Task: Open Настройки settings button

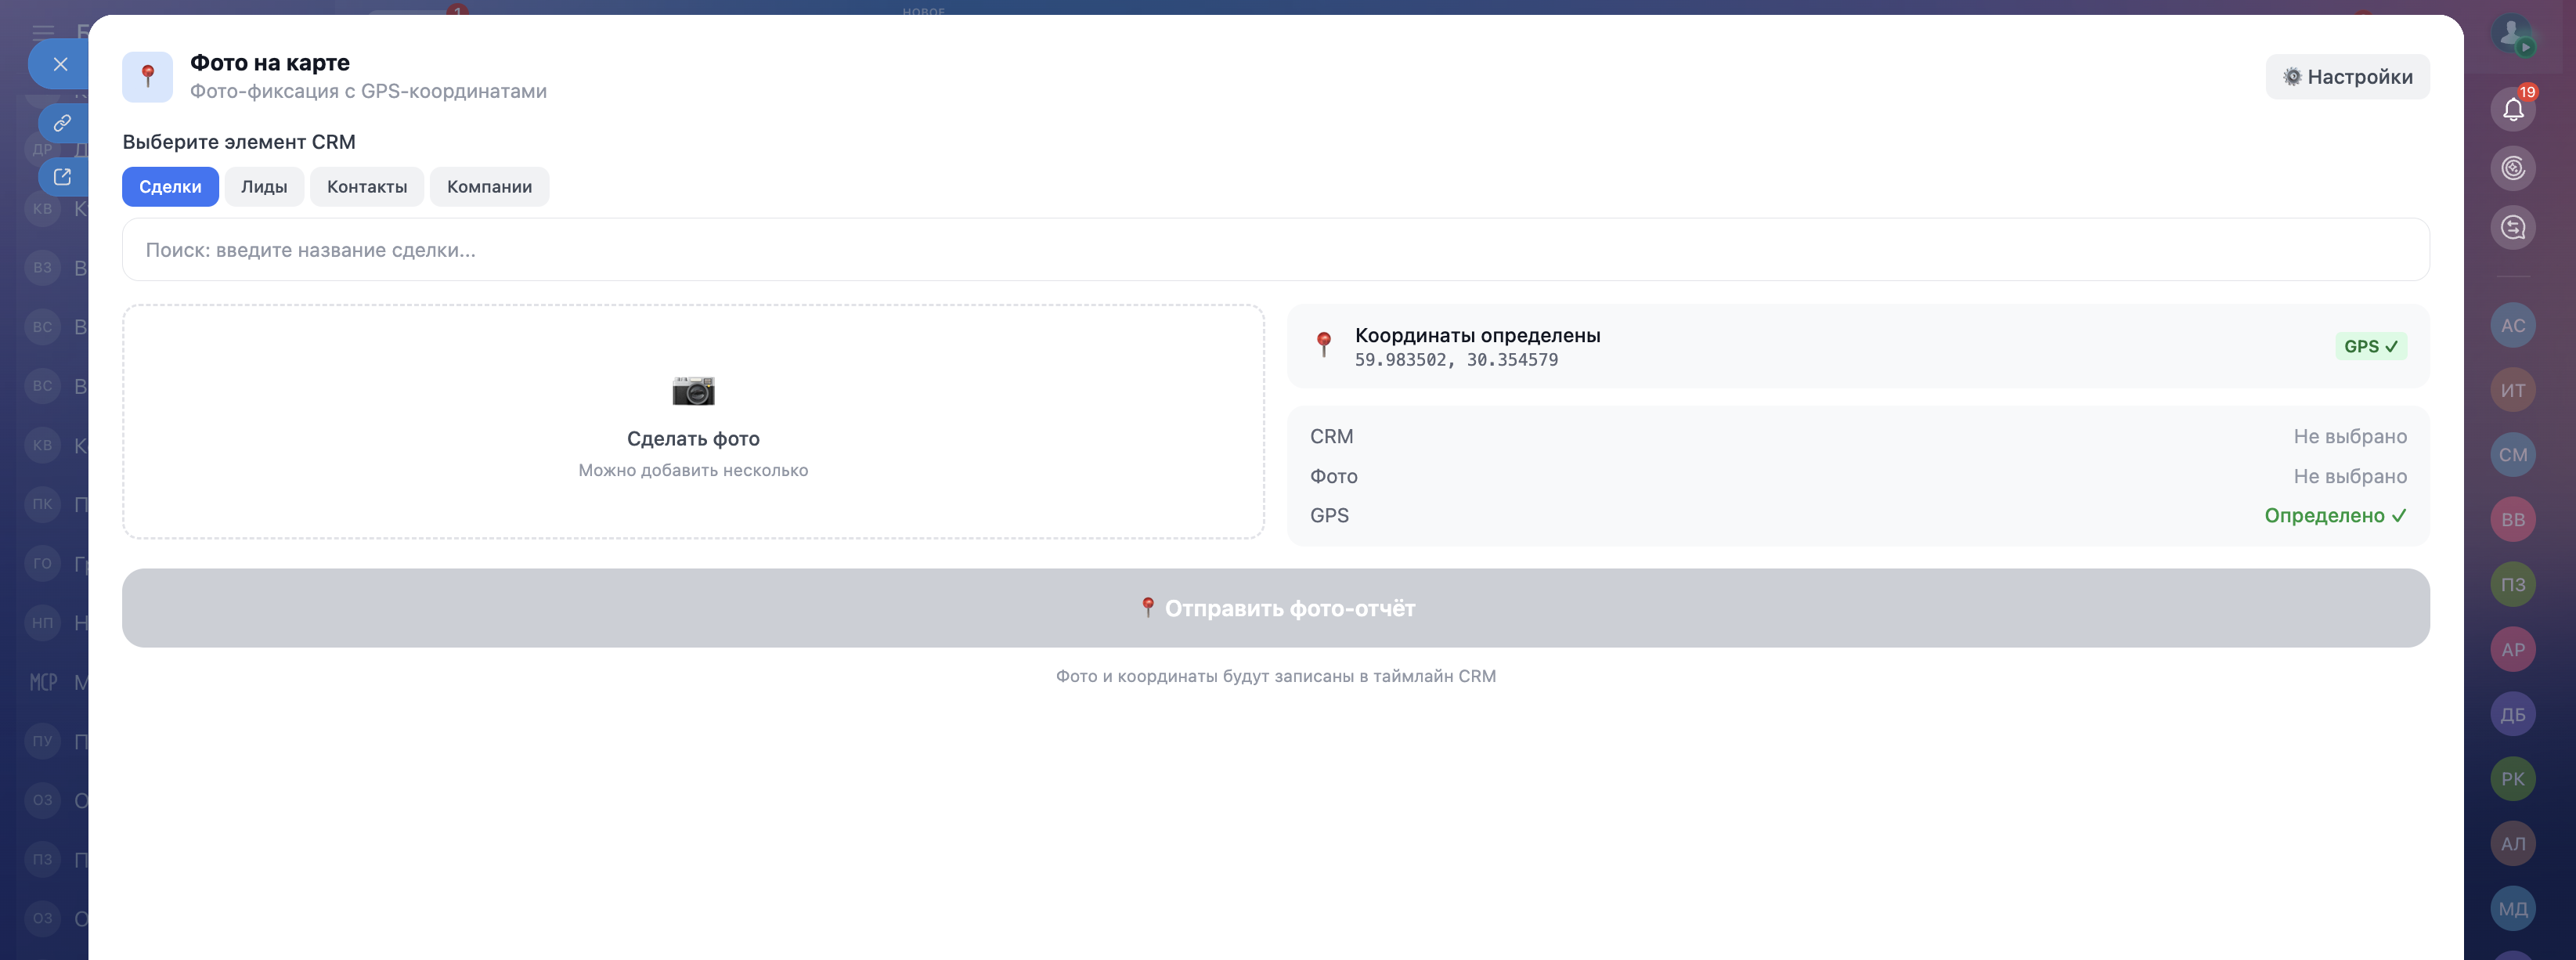Action: pyautogui.click(x=2347, y=77)
